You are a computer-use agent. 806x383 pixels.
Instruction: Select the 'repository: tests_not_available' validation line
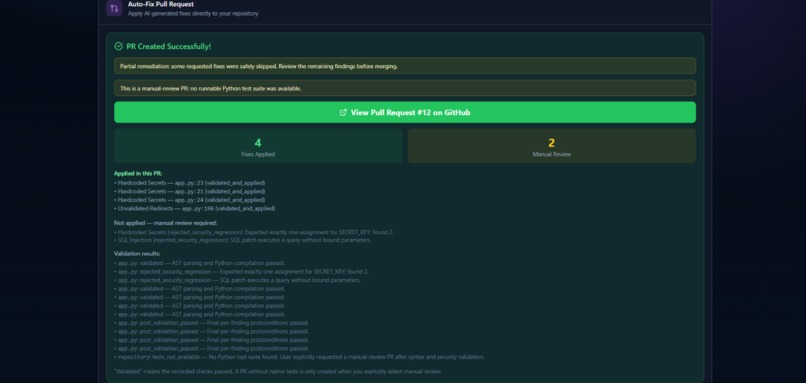pos(299,357)
